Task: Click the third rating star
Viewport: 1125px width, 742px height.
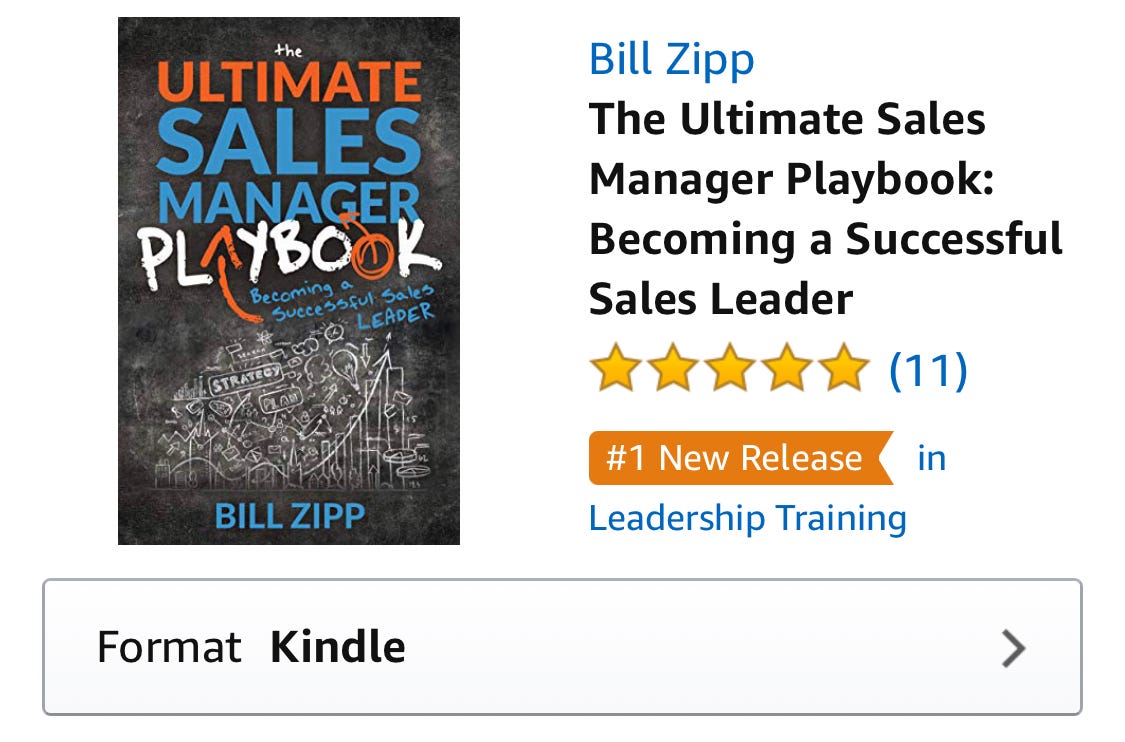Action: coord(730,367)
